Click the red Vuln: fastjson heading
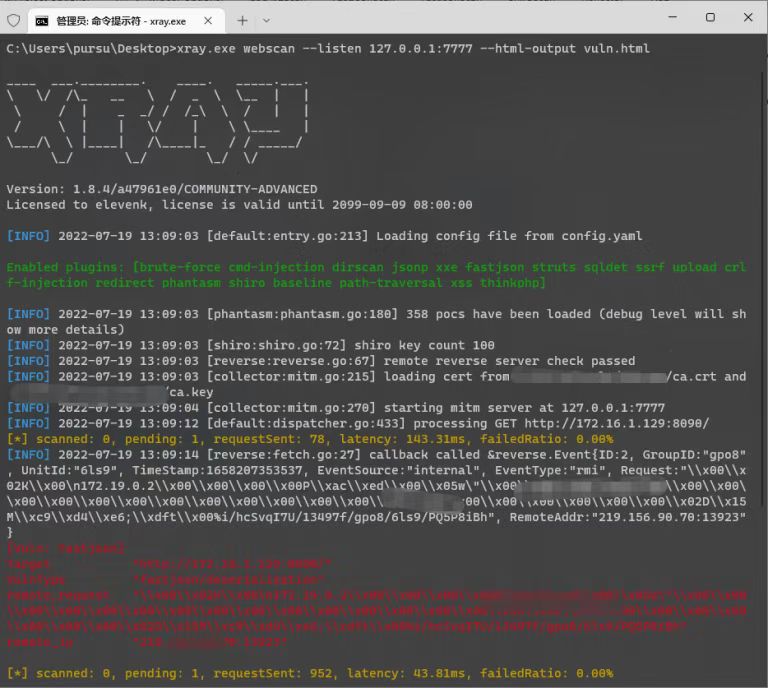Viewport: 768px width, 688px height. pyautogui.click(x=67, y=548)
